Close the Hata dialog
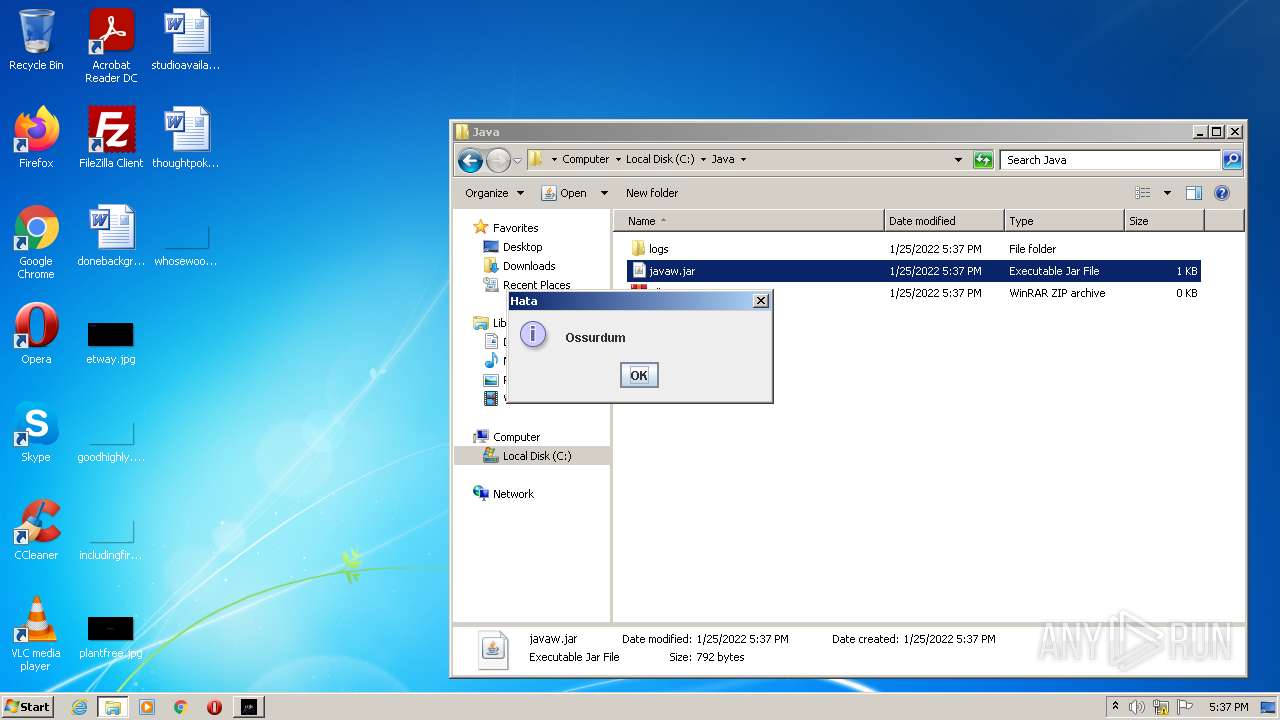This screenshot has width=1280, height=720. click(760, 301)
